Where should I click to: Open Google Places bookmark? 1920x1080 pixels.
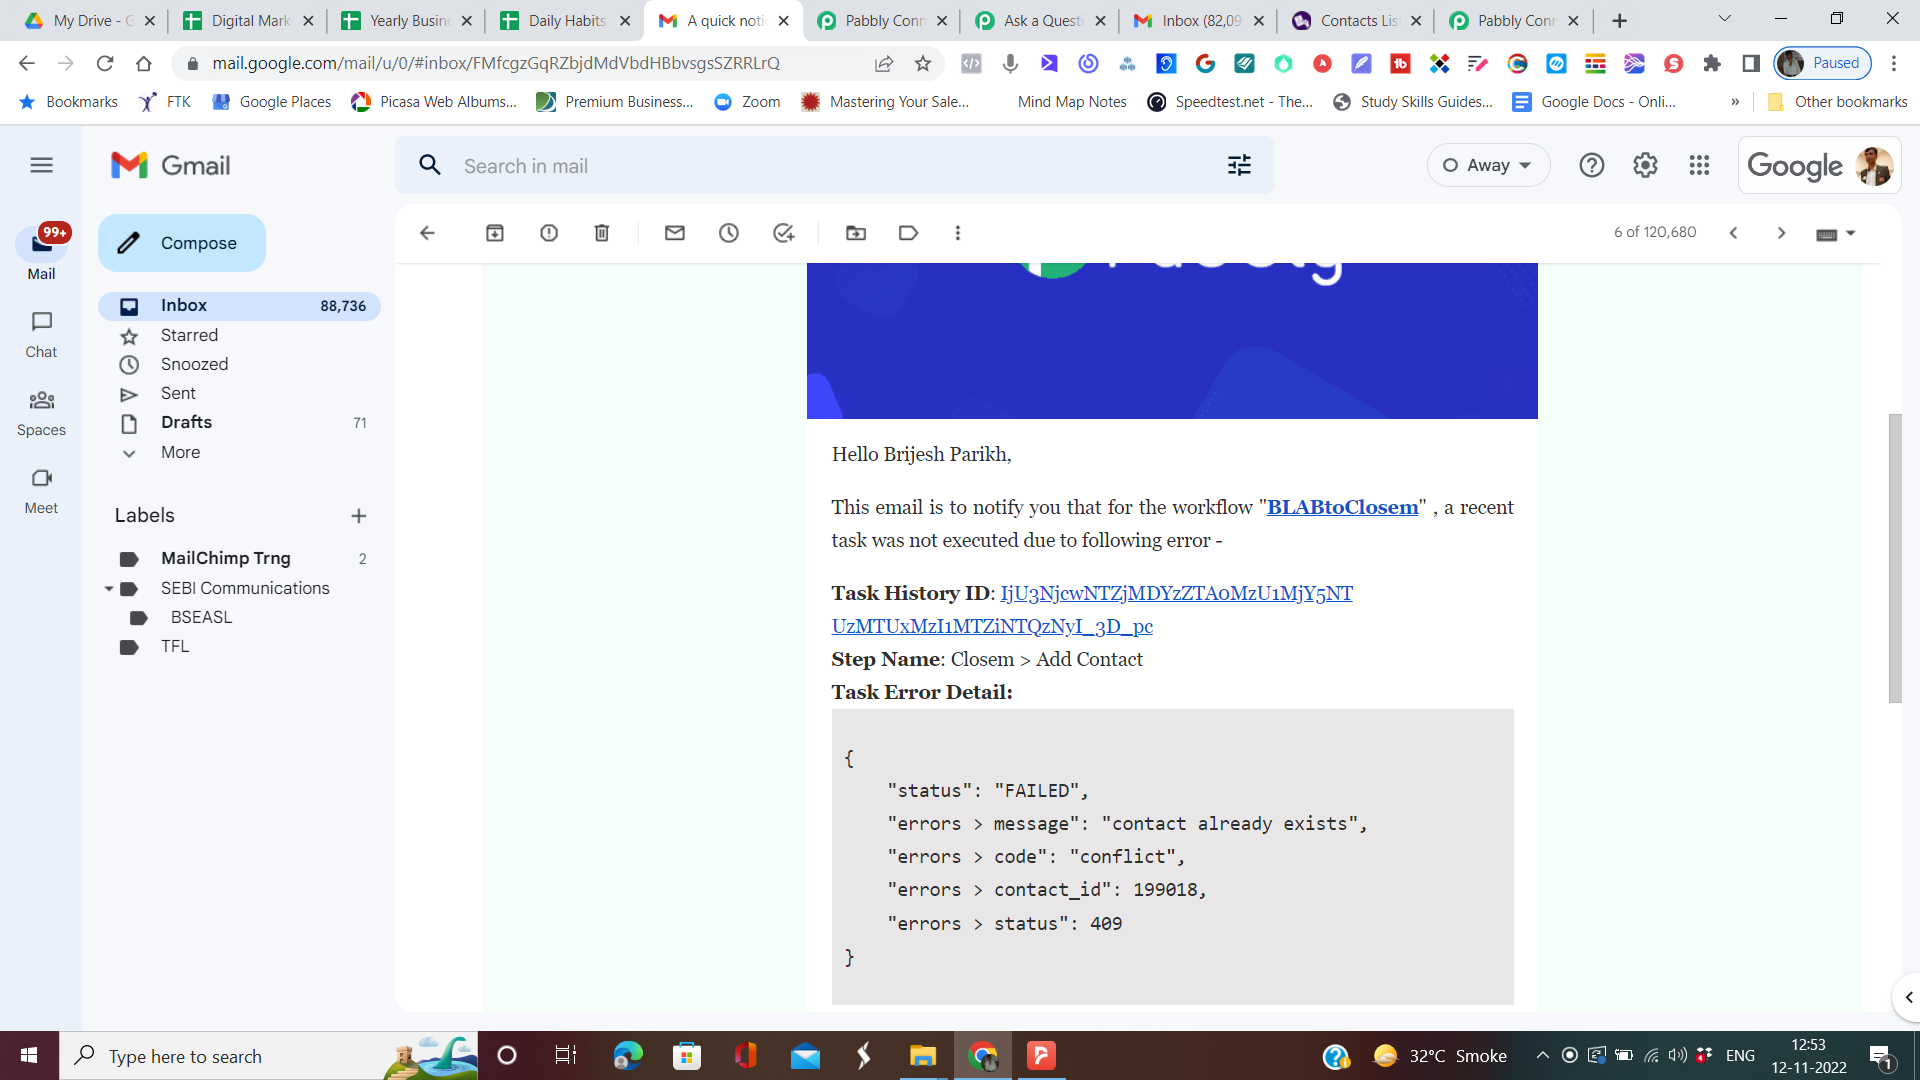[271, 102]
